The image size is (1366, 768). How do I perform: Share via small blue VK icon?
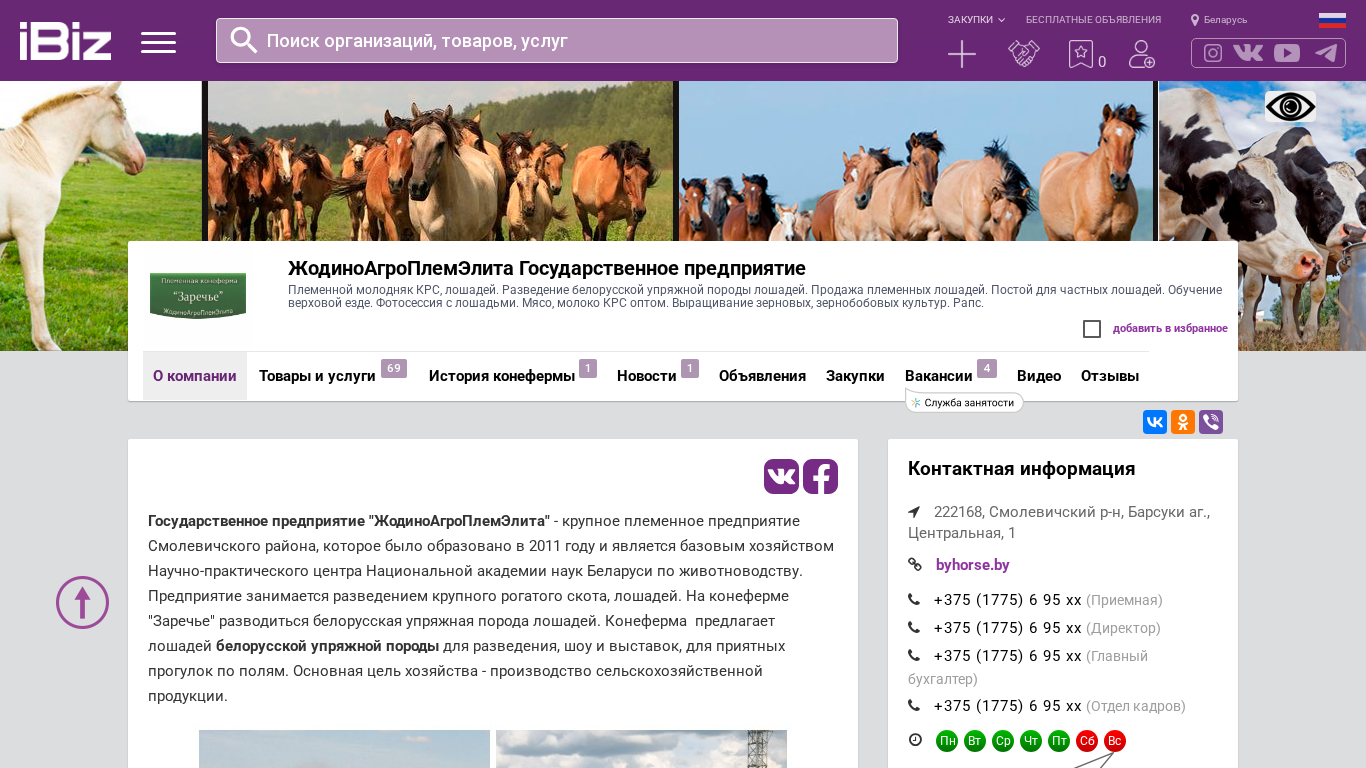click(1155, 422)
